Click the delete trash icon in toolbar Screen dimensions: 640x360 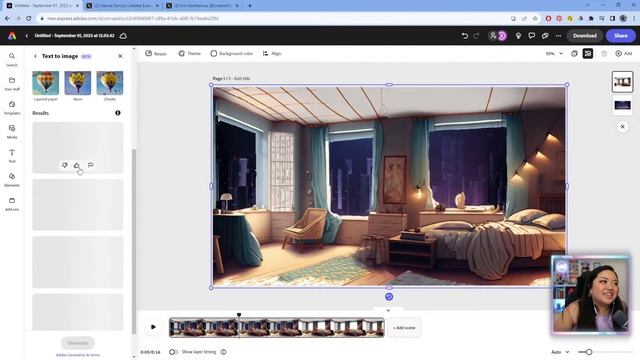pos(604,53)
